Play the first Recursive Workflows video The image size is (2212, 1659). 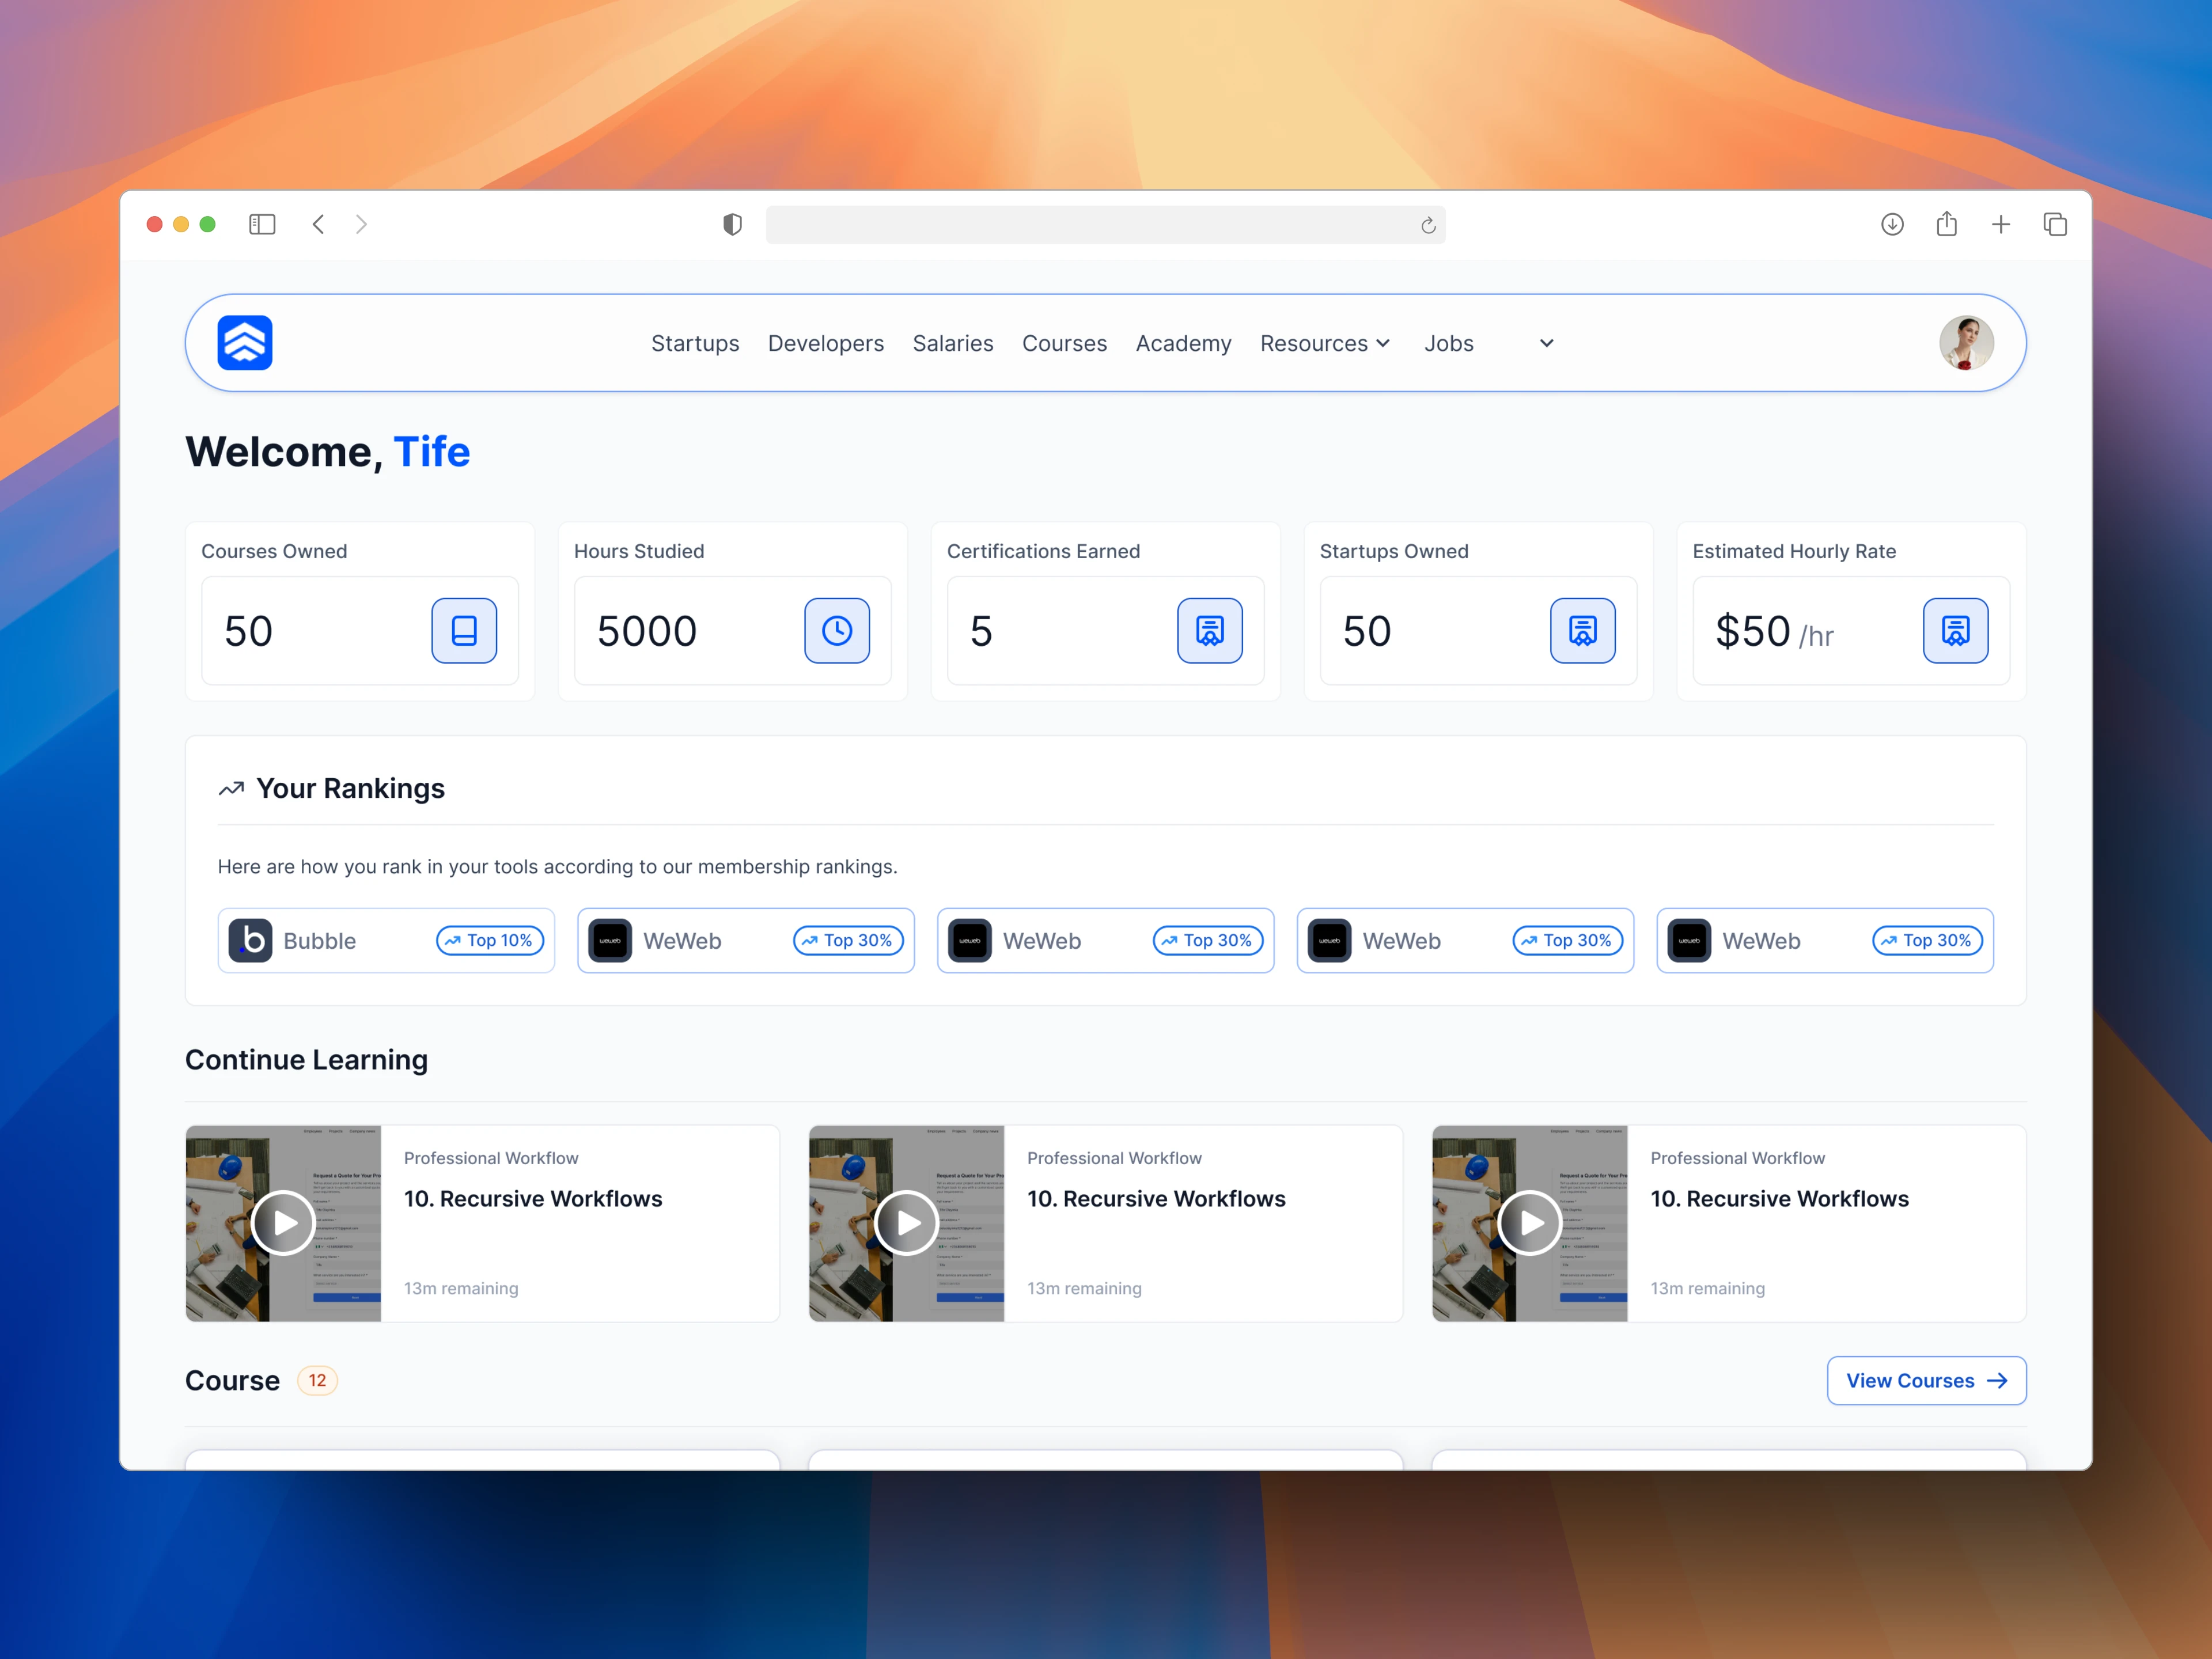[283, 1223]
